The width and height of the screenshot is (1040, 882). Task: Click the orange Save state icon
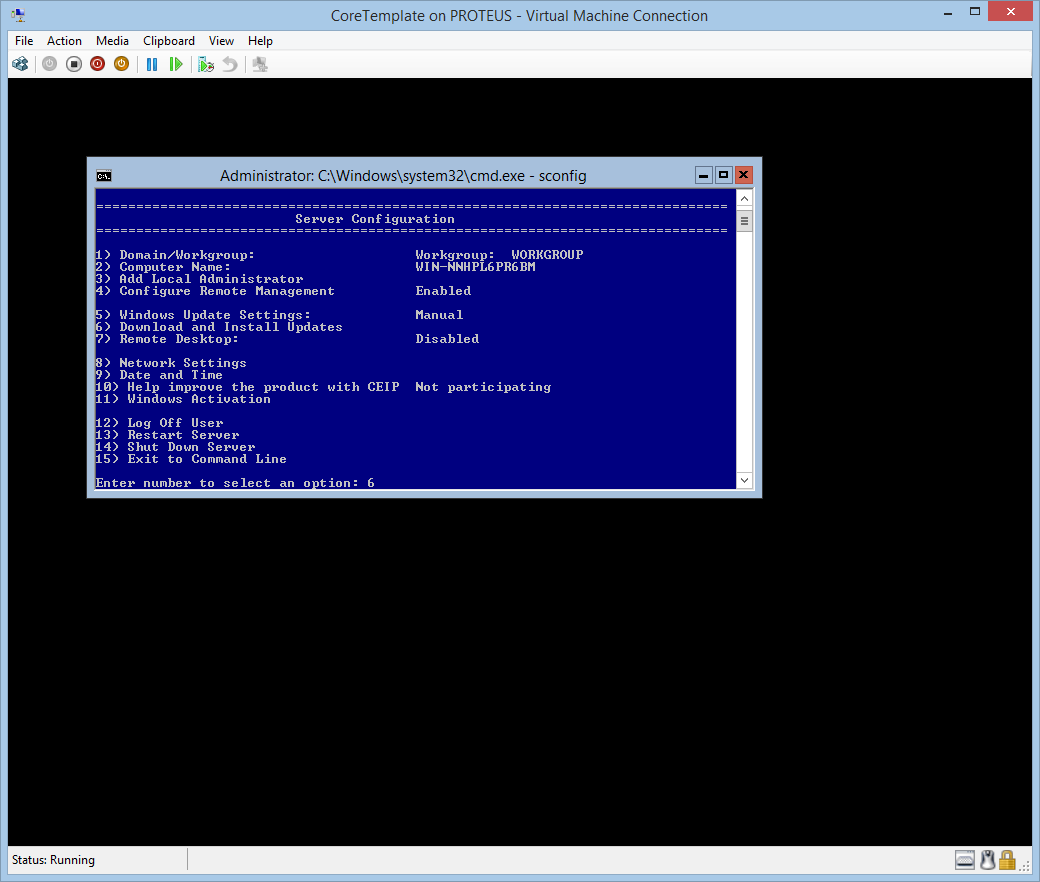point(121,64)
